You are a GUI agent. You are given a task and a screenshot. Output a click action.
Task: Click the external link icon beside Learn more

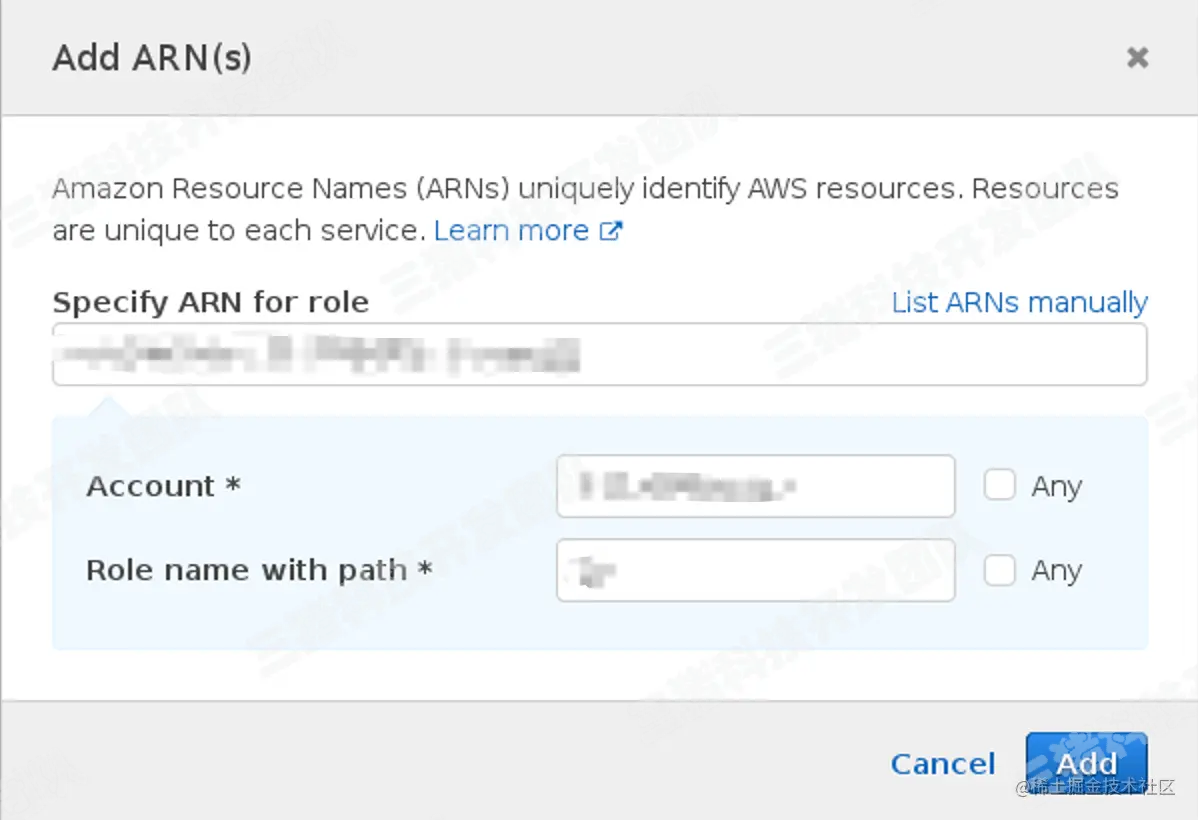pyautogui.click(x=610, y=231)
